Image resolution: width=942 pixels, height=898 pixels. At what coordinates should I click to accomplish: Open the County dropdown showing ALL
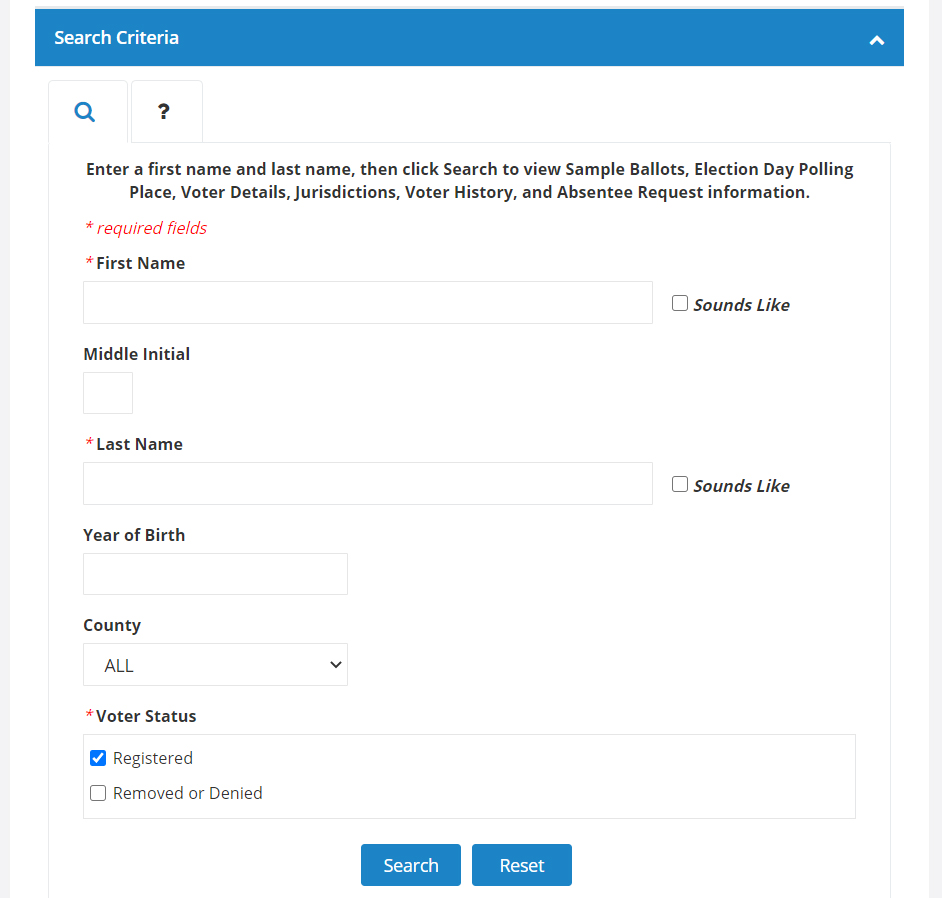click(215, 665)
